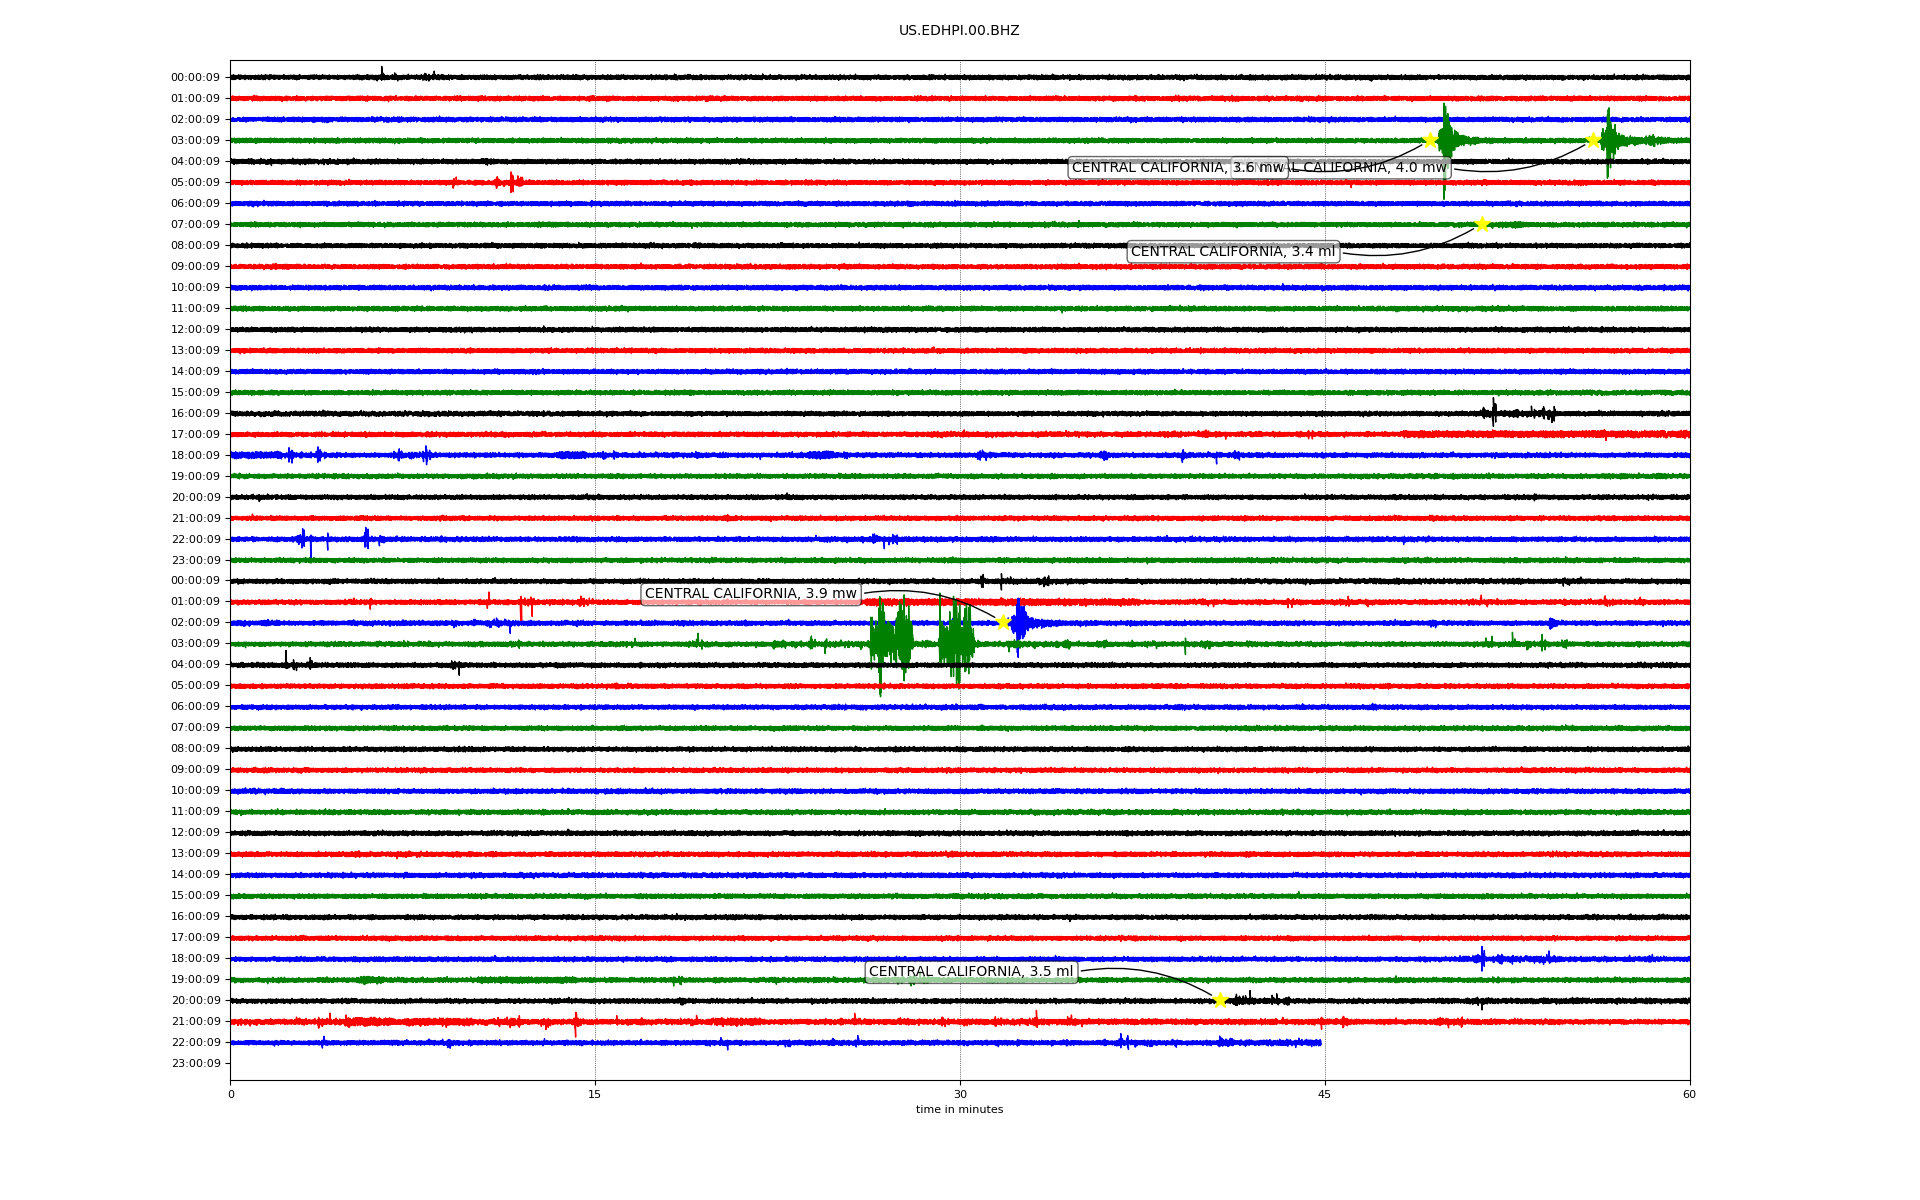Select the CENTRAL CALIFORNIA, 3.5 ml label
Screen dimensions: 1920x1200
970,972
